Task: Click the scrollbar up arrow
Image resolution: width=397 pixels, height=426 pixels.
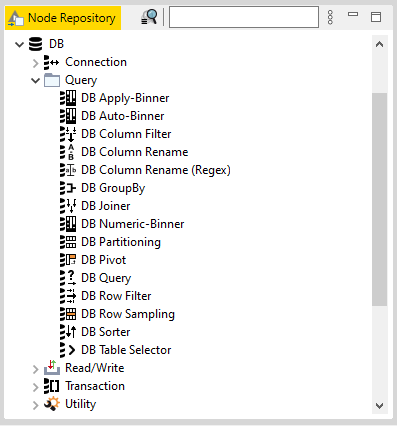Action: pos(379,44)
